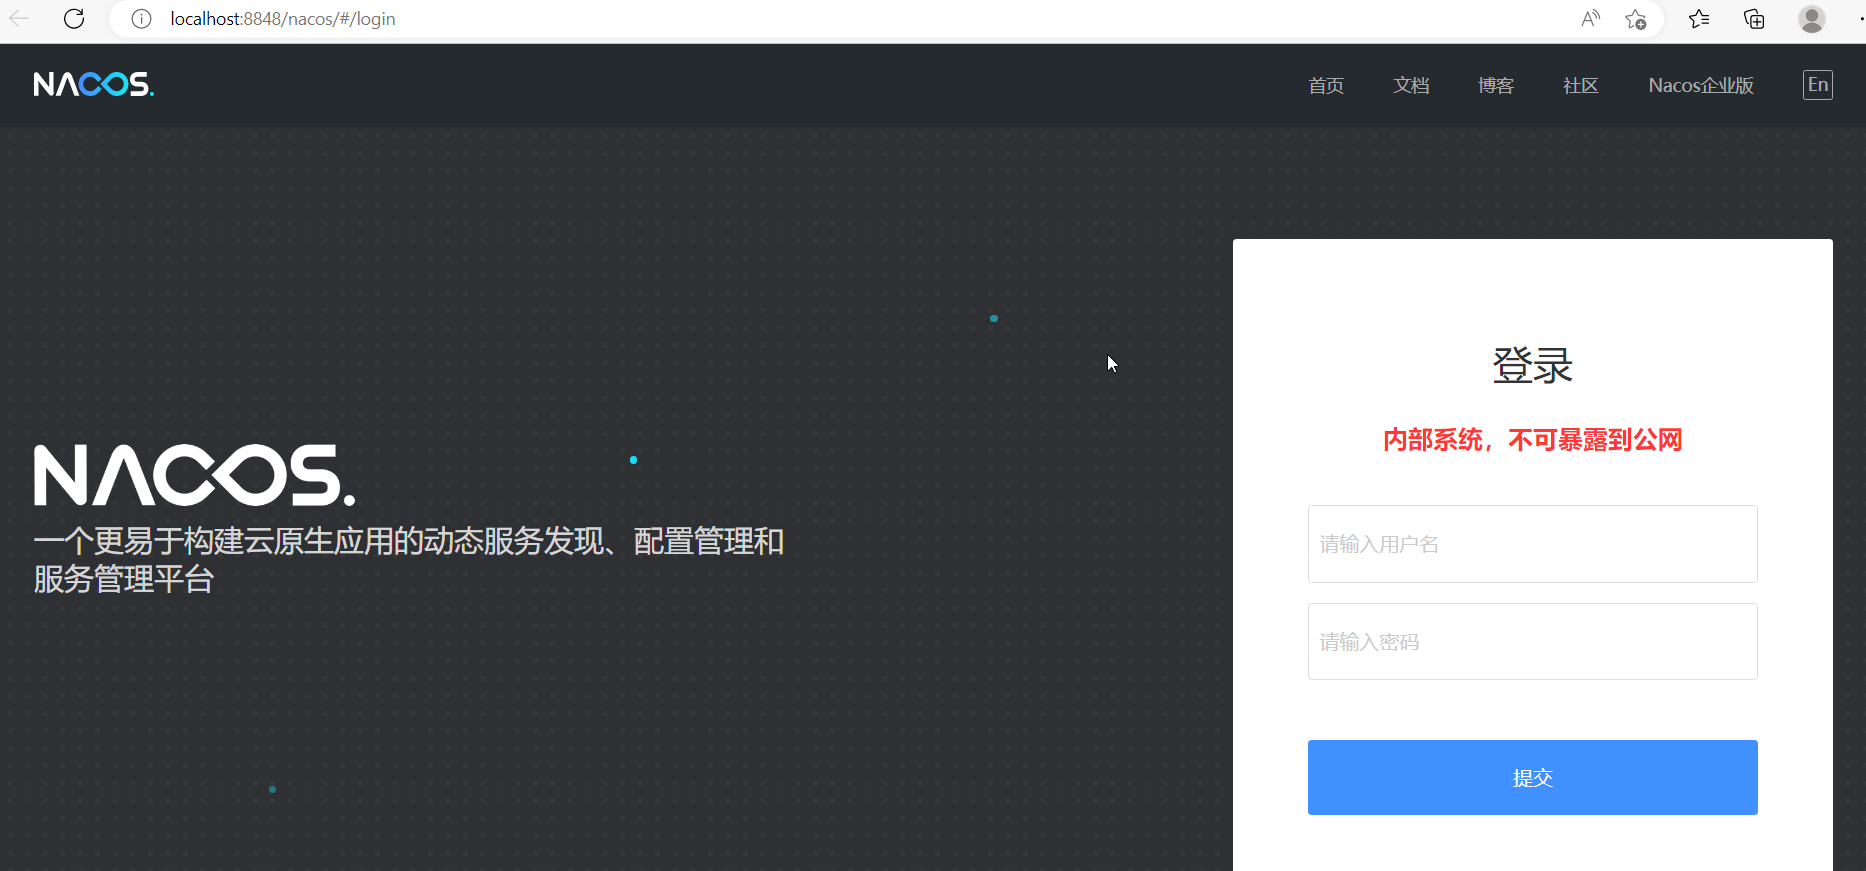
Task: Focus the 请输入用户名 username field
Action: pos(1532,544)
